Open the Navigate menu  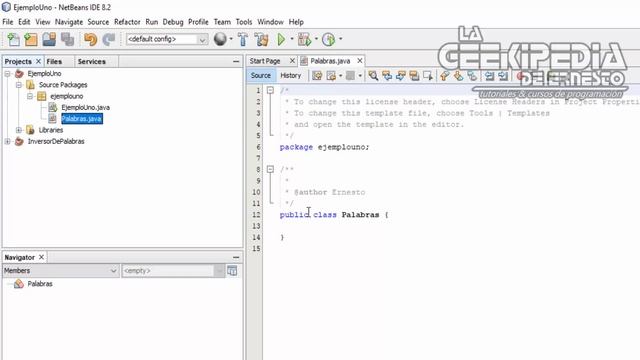point(69,22)
